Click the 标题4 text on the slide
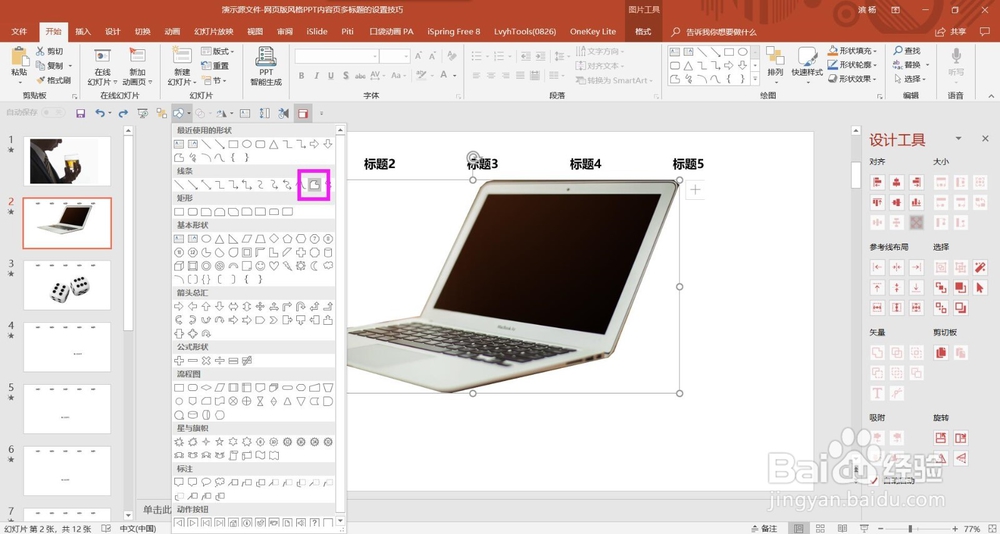1000x534 pixels. tap(585, 164)
